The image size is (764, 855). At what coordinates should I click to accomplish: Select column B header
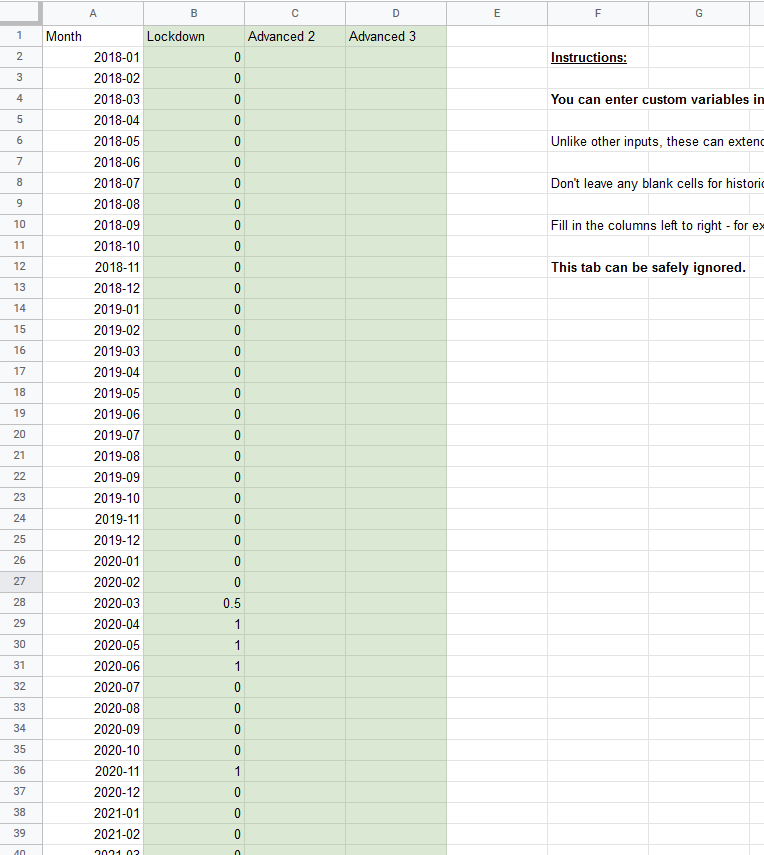coord(194,13)
